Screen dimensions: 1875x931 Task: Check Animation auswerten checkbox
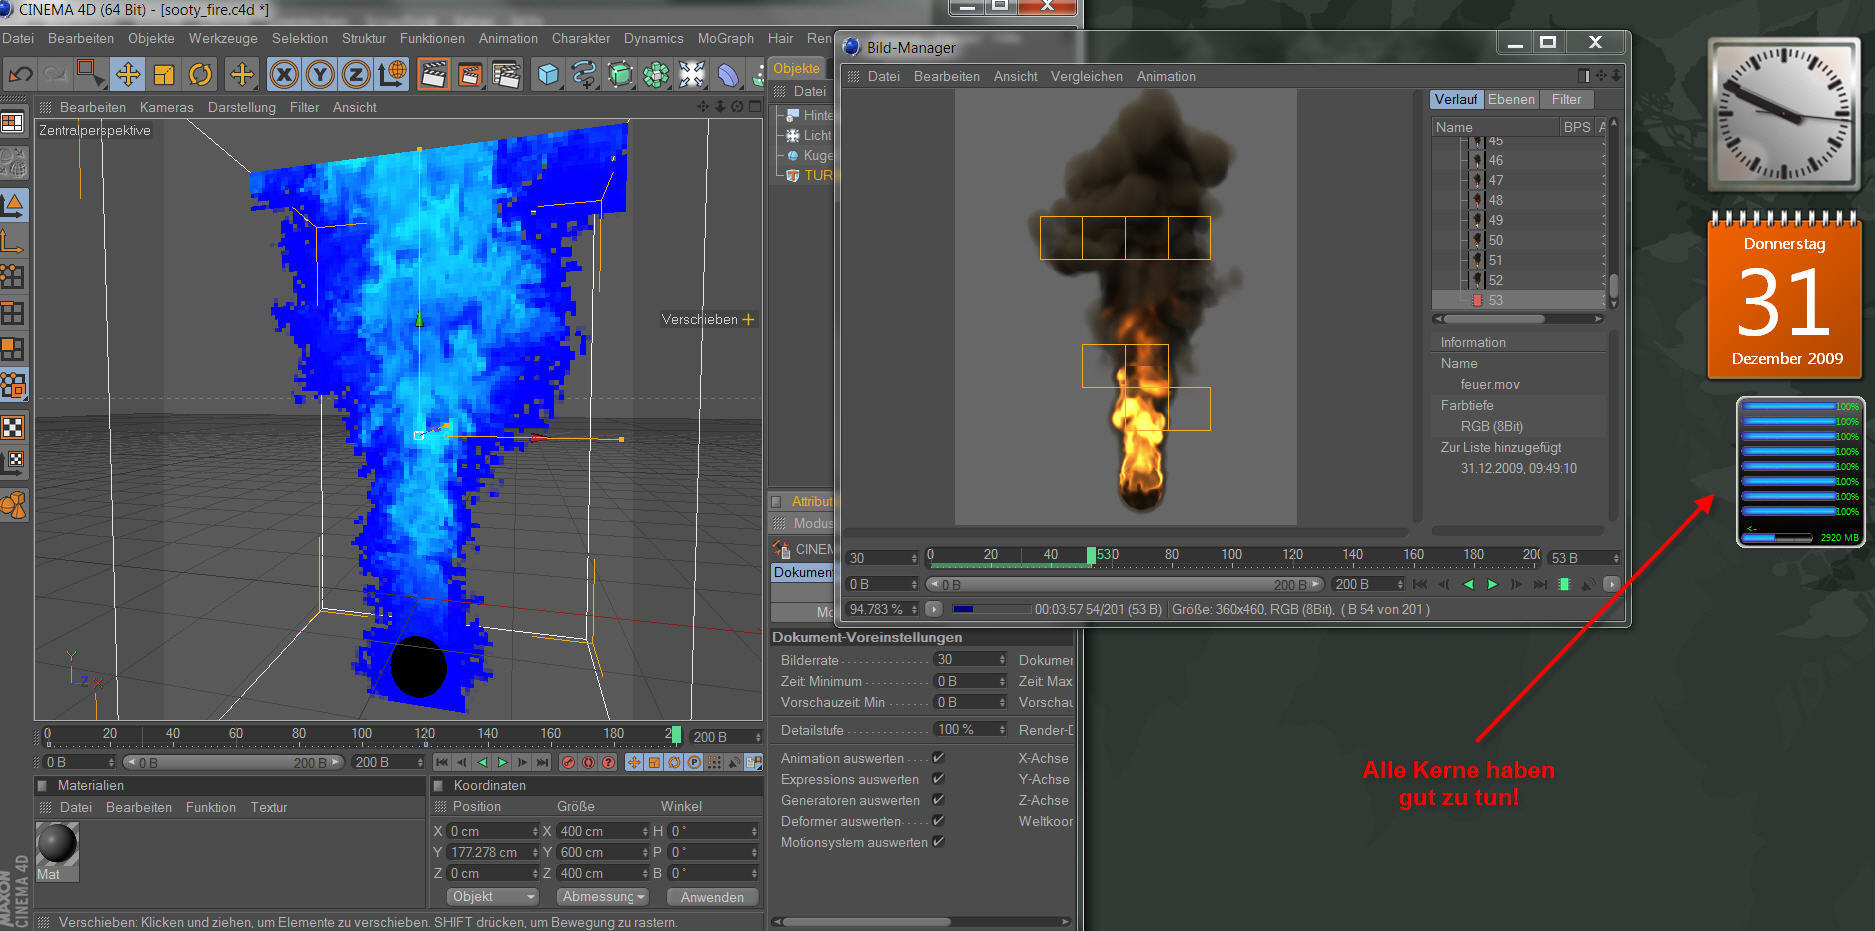(x=938, y=758)
